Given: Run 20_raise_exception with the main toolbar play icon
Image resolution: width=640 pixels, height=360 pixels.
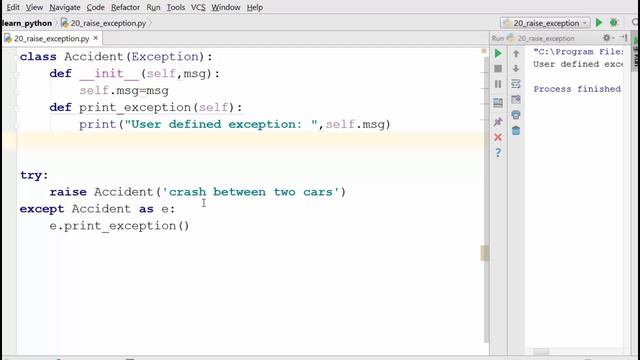Looking at the screenshot, I should click(x=599, y=23).
